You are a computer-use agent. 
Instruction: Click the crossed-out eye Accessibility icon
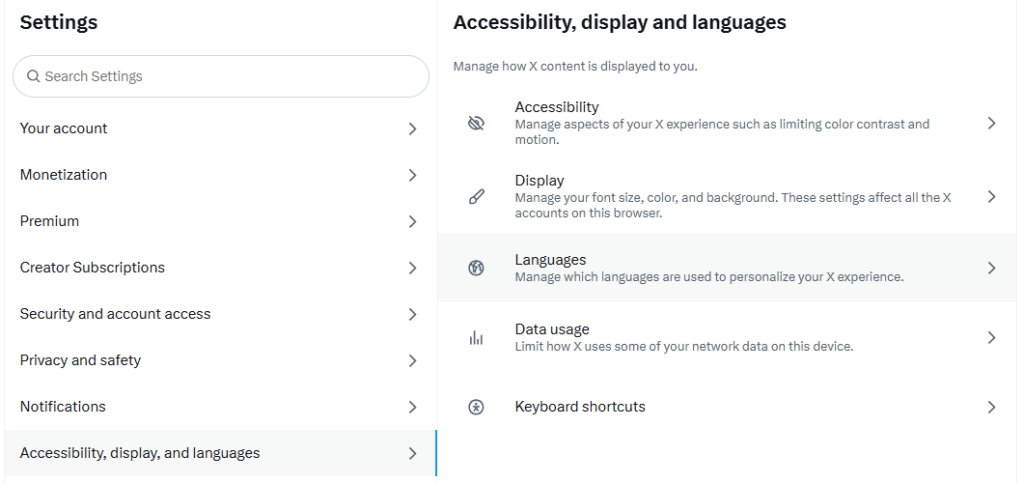(x=476, y=123)
